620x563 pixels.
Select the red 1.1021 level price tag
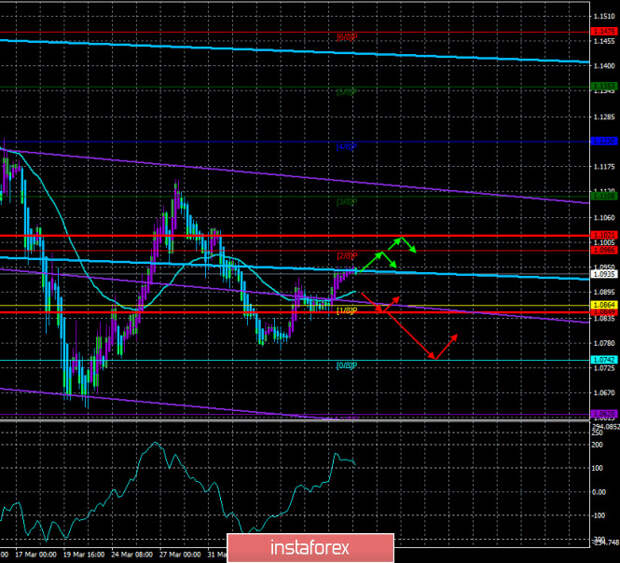[x=604, y=235]
